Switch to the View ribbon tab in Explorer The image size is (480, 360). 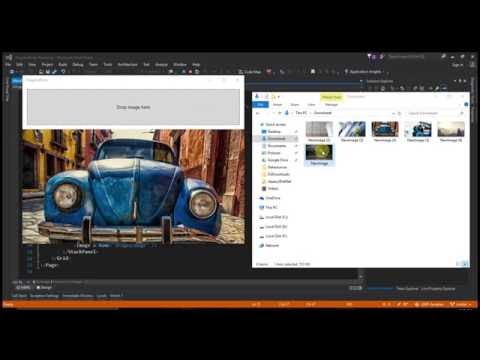[311, 104]
